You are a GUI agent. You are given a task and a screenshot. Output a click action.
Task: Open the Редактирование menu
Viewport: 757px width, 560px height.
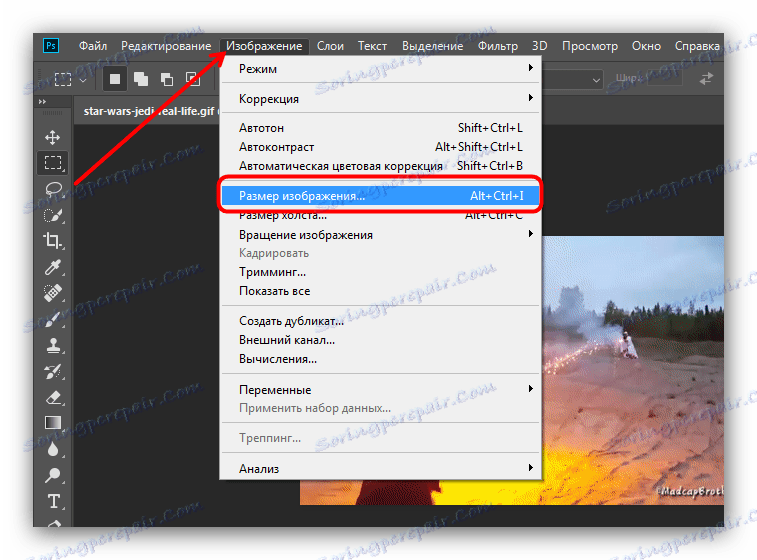[x=166, y=46]
